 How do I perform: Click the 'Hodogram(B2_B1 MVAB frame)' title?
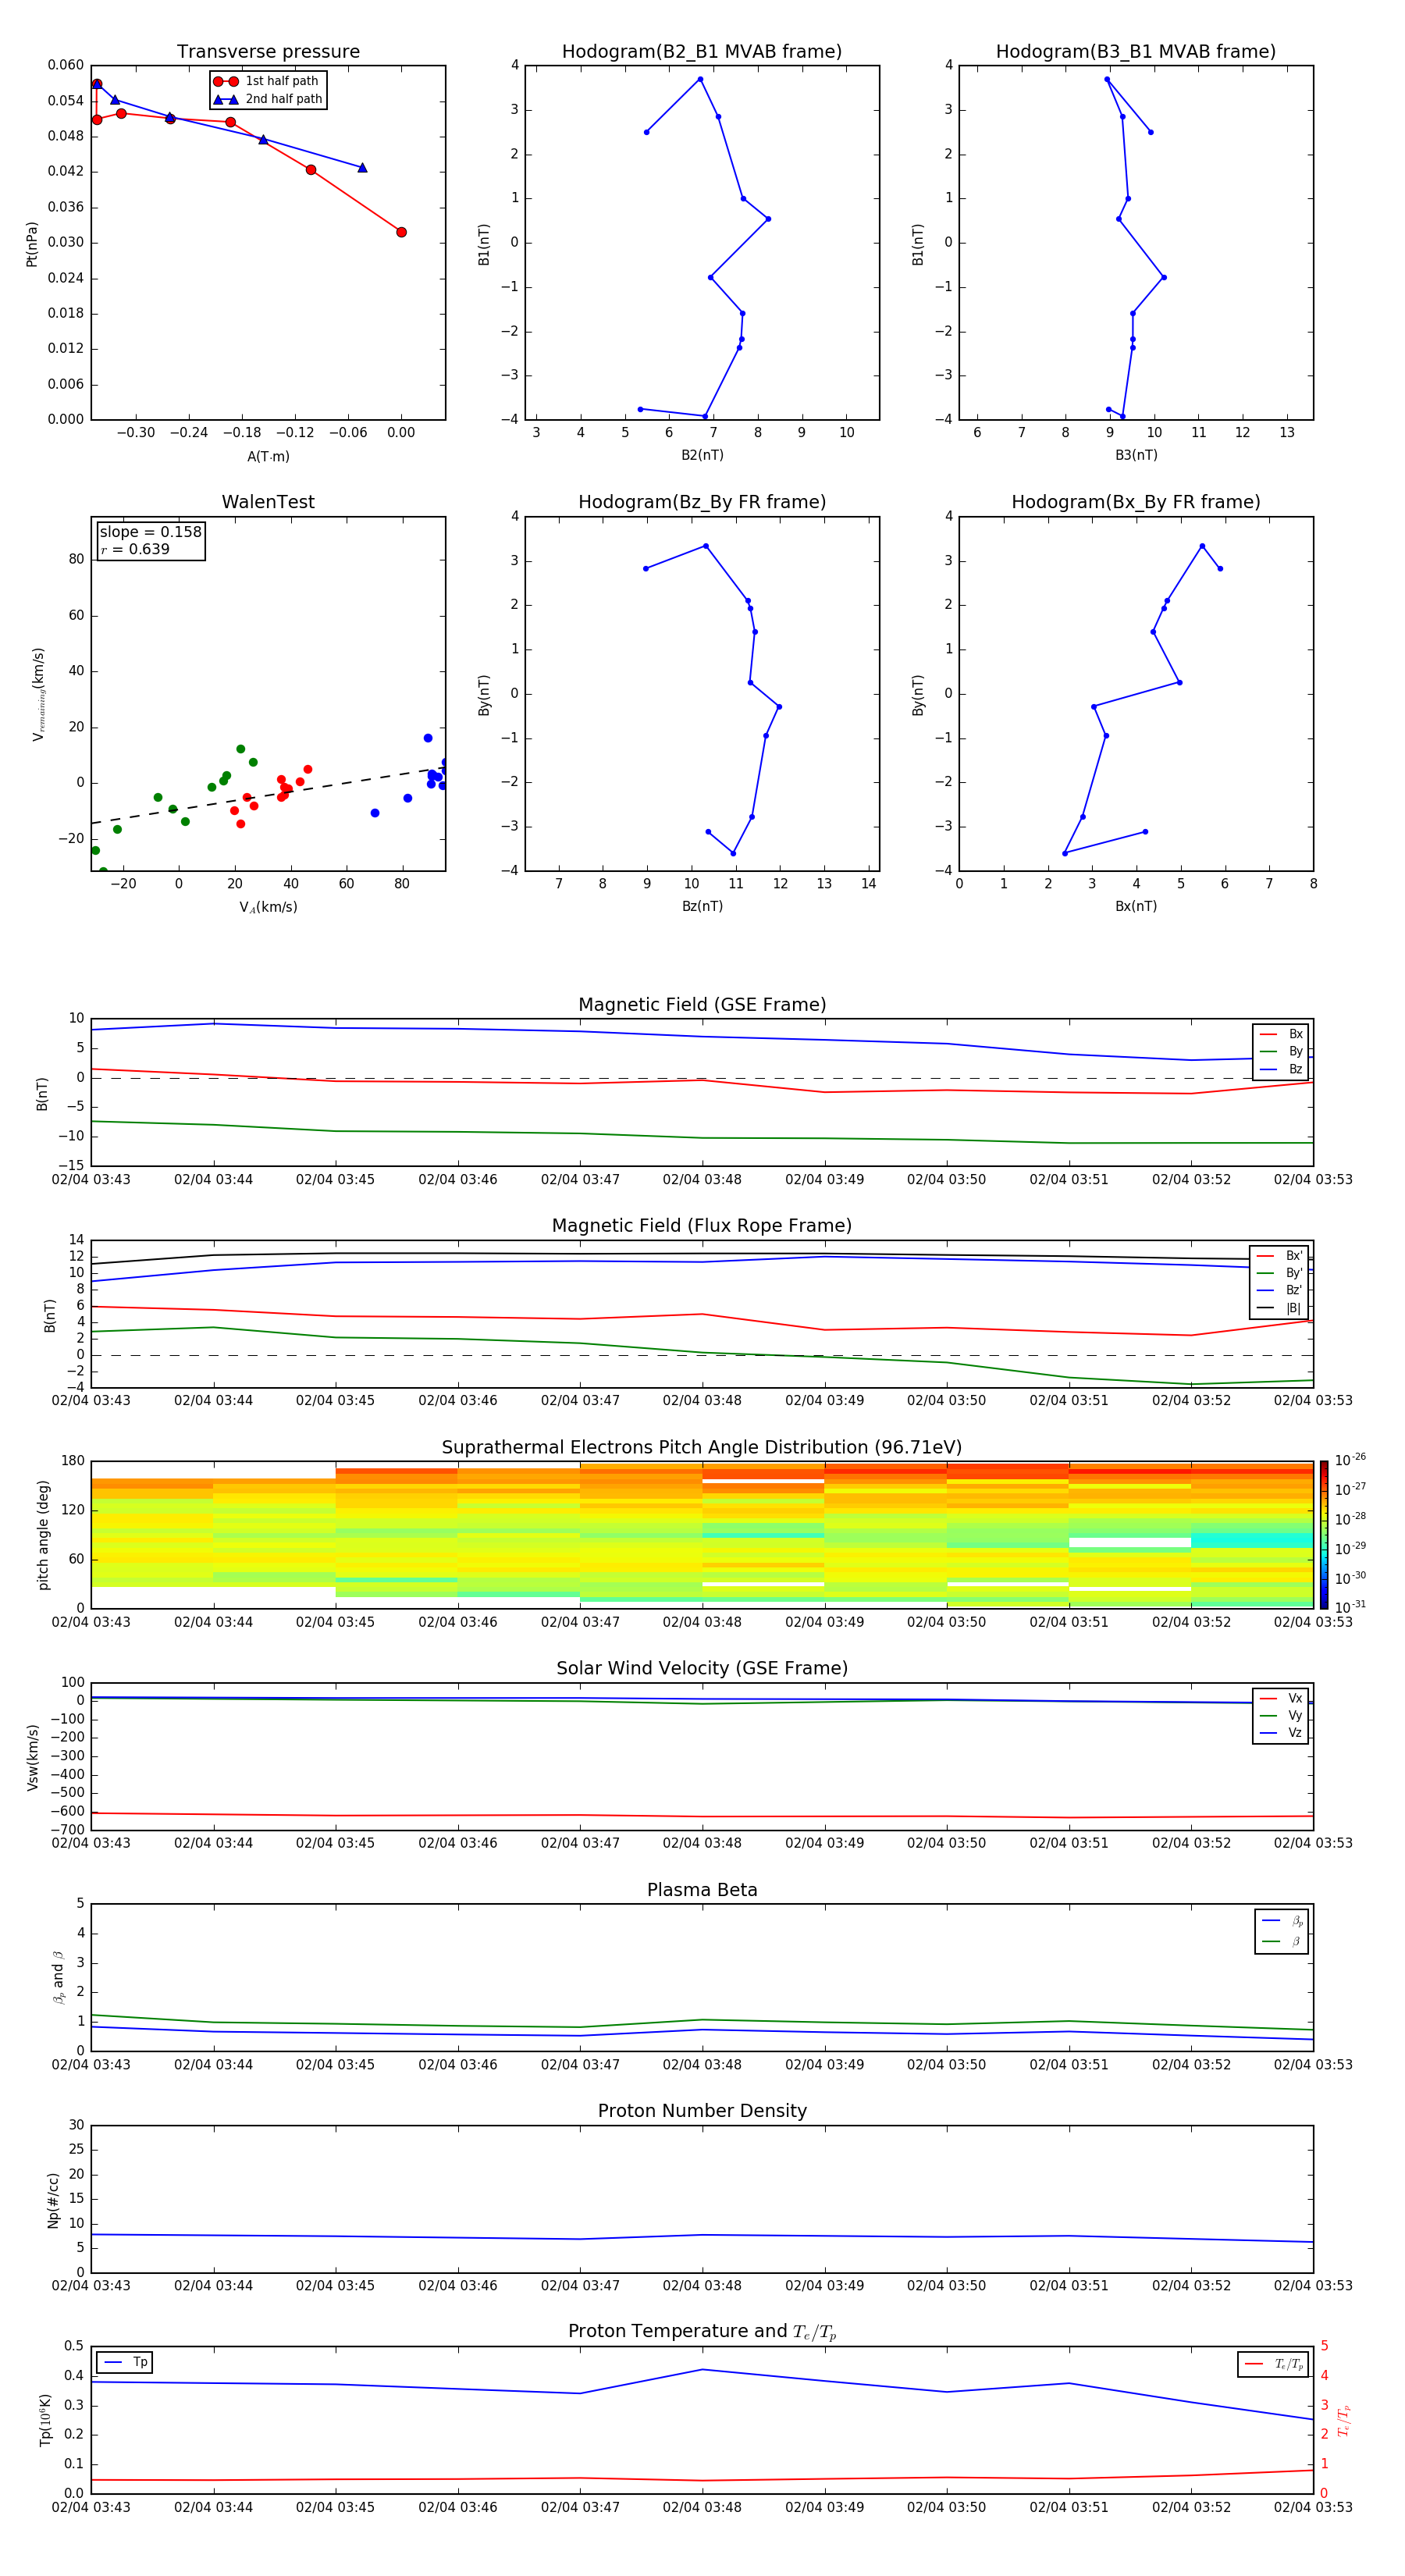tap(702, 52)
